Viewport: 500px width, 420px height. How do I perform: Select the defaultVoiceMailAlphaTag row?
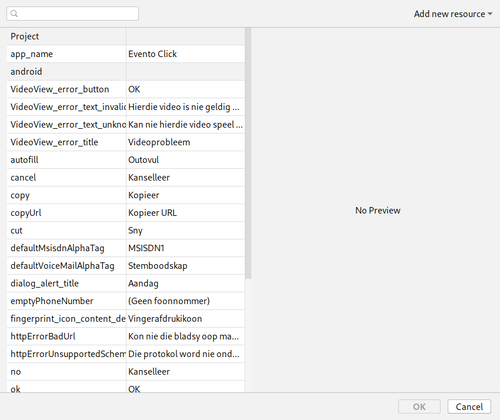click(x=126, y=266)
